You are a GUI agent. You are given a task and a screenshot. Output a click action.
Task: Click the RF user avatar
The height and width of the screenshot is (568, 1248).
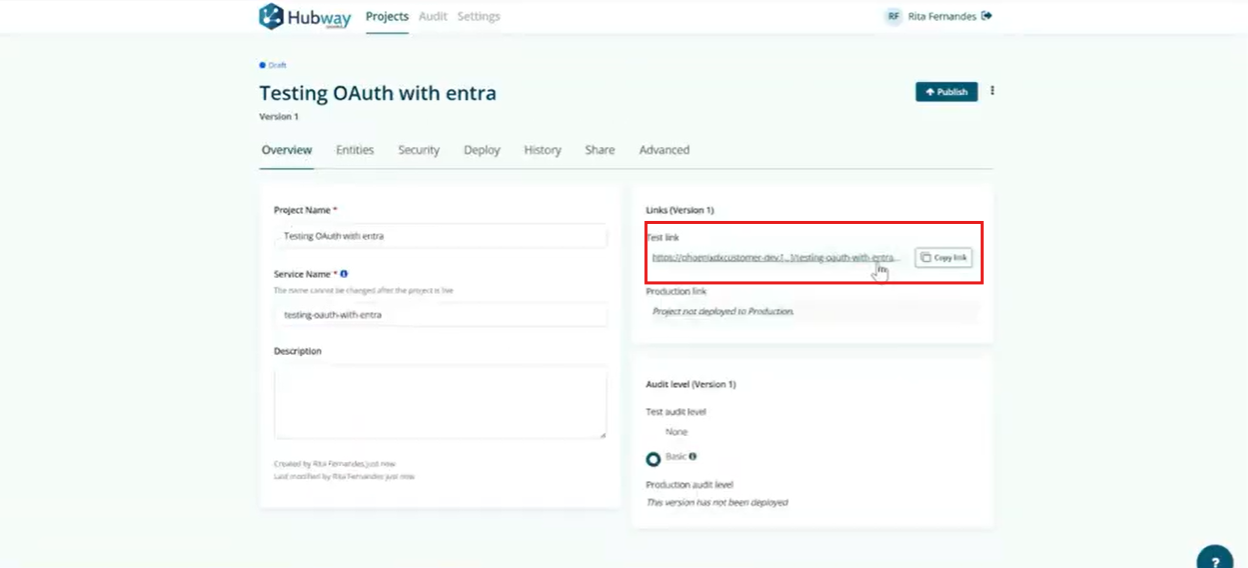[893, 16]
